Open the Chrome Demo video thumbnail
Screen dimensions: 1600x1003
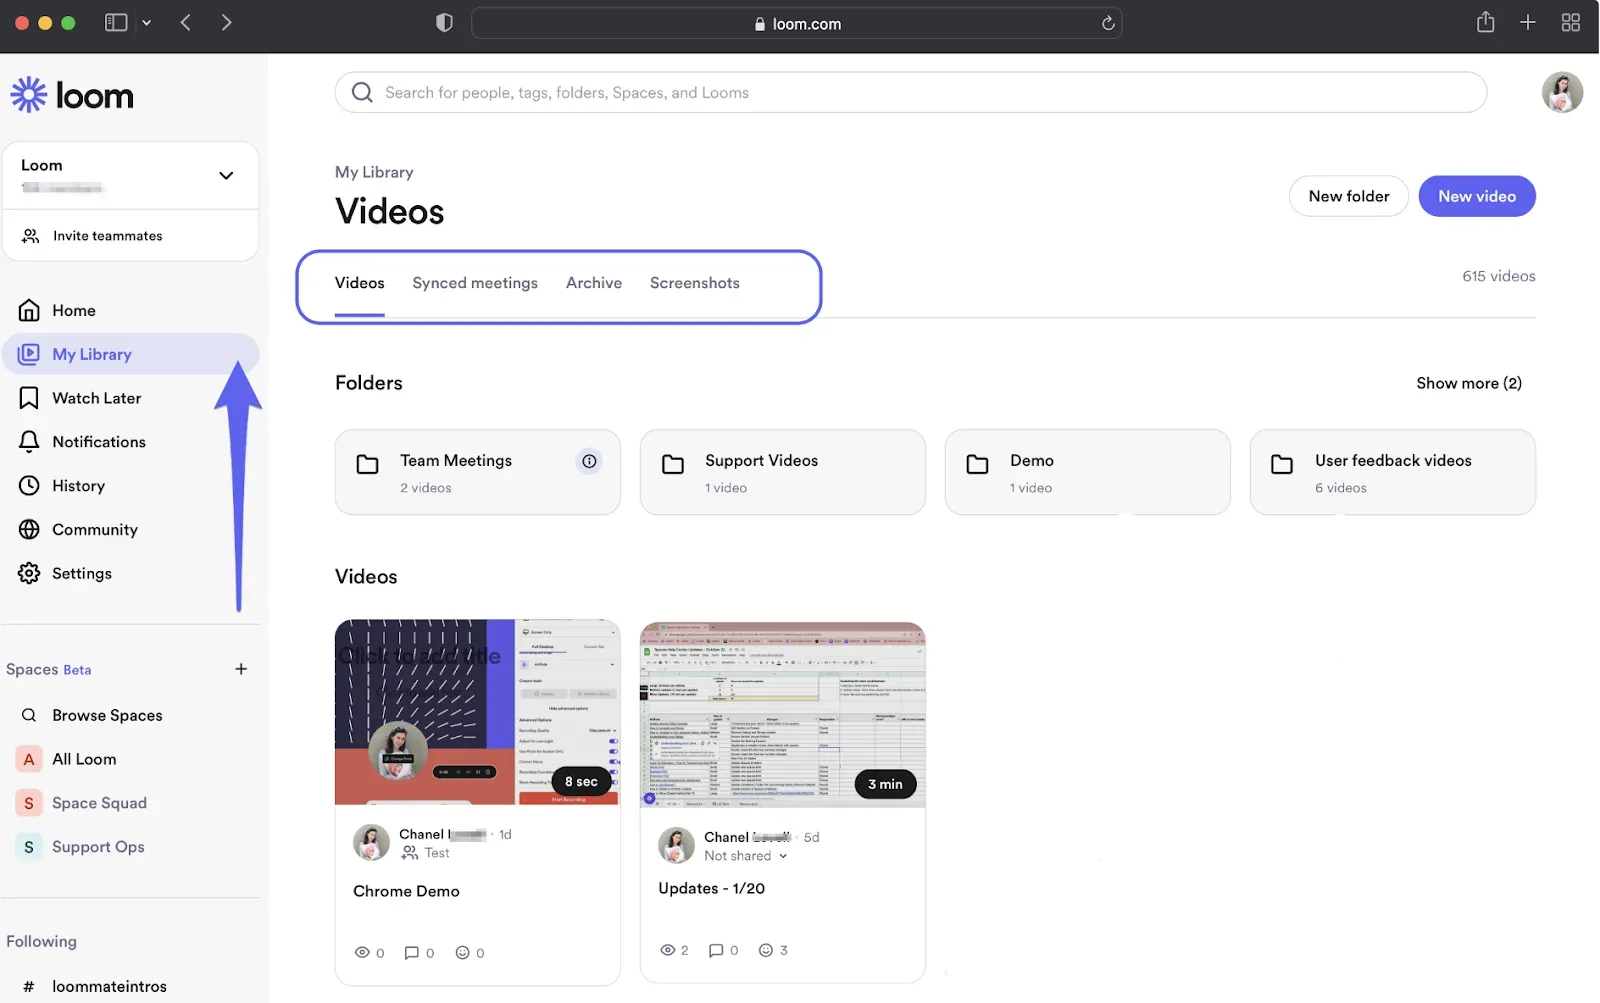click(x=478, y=712)
